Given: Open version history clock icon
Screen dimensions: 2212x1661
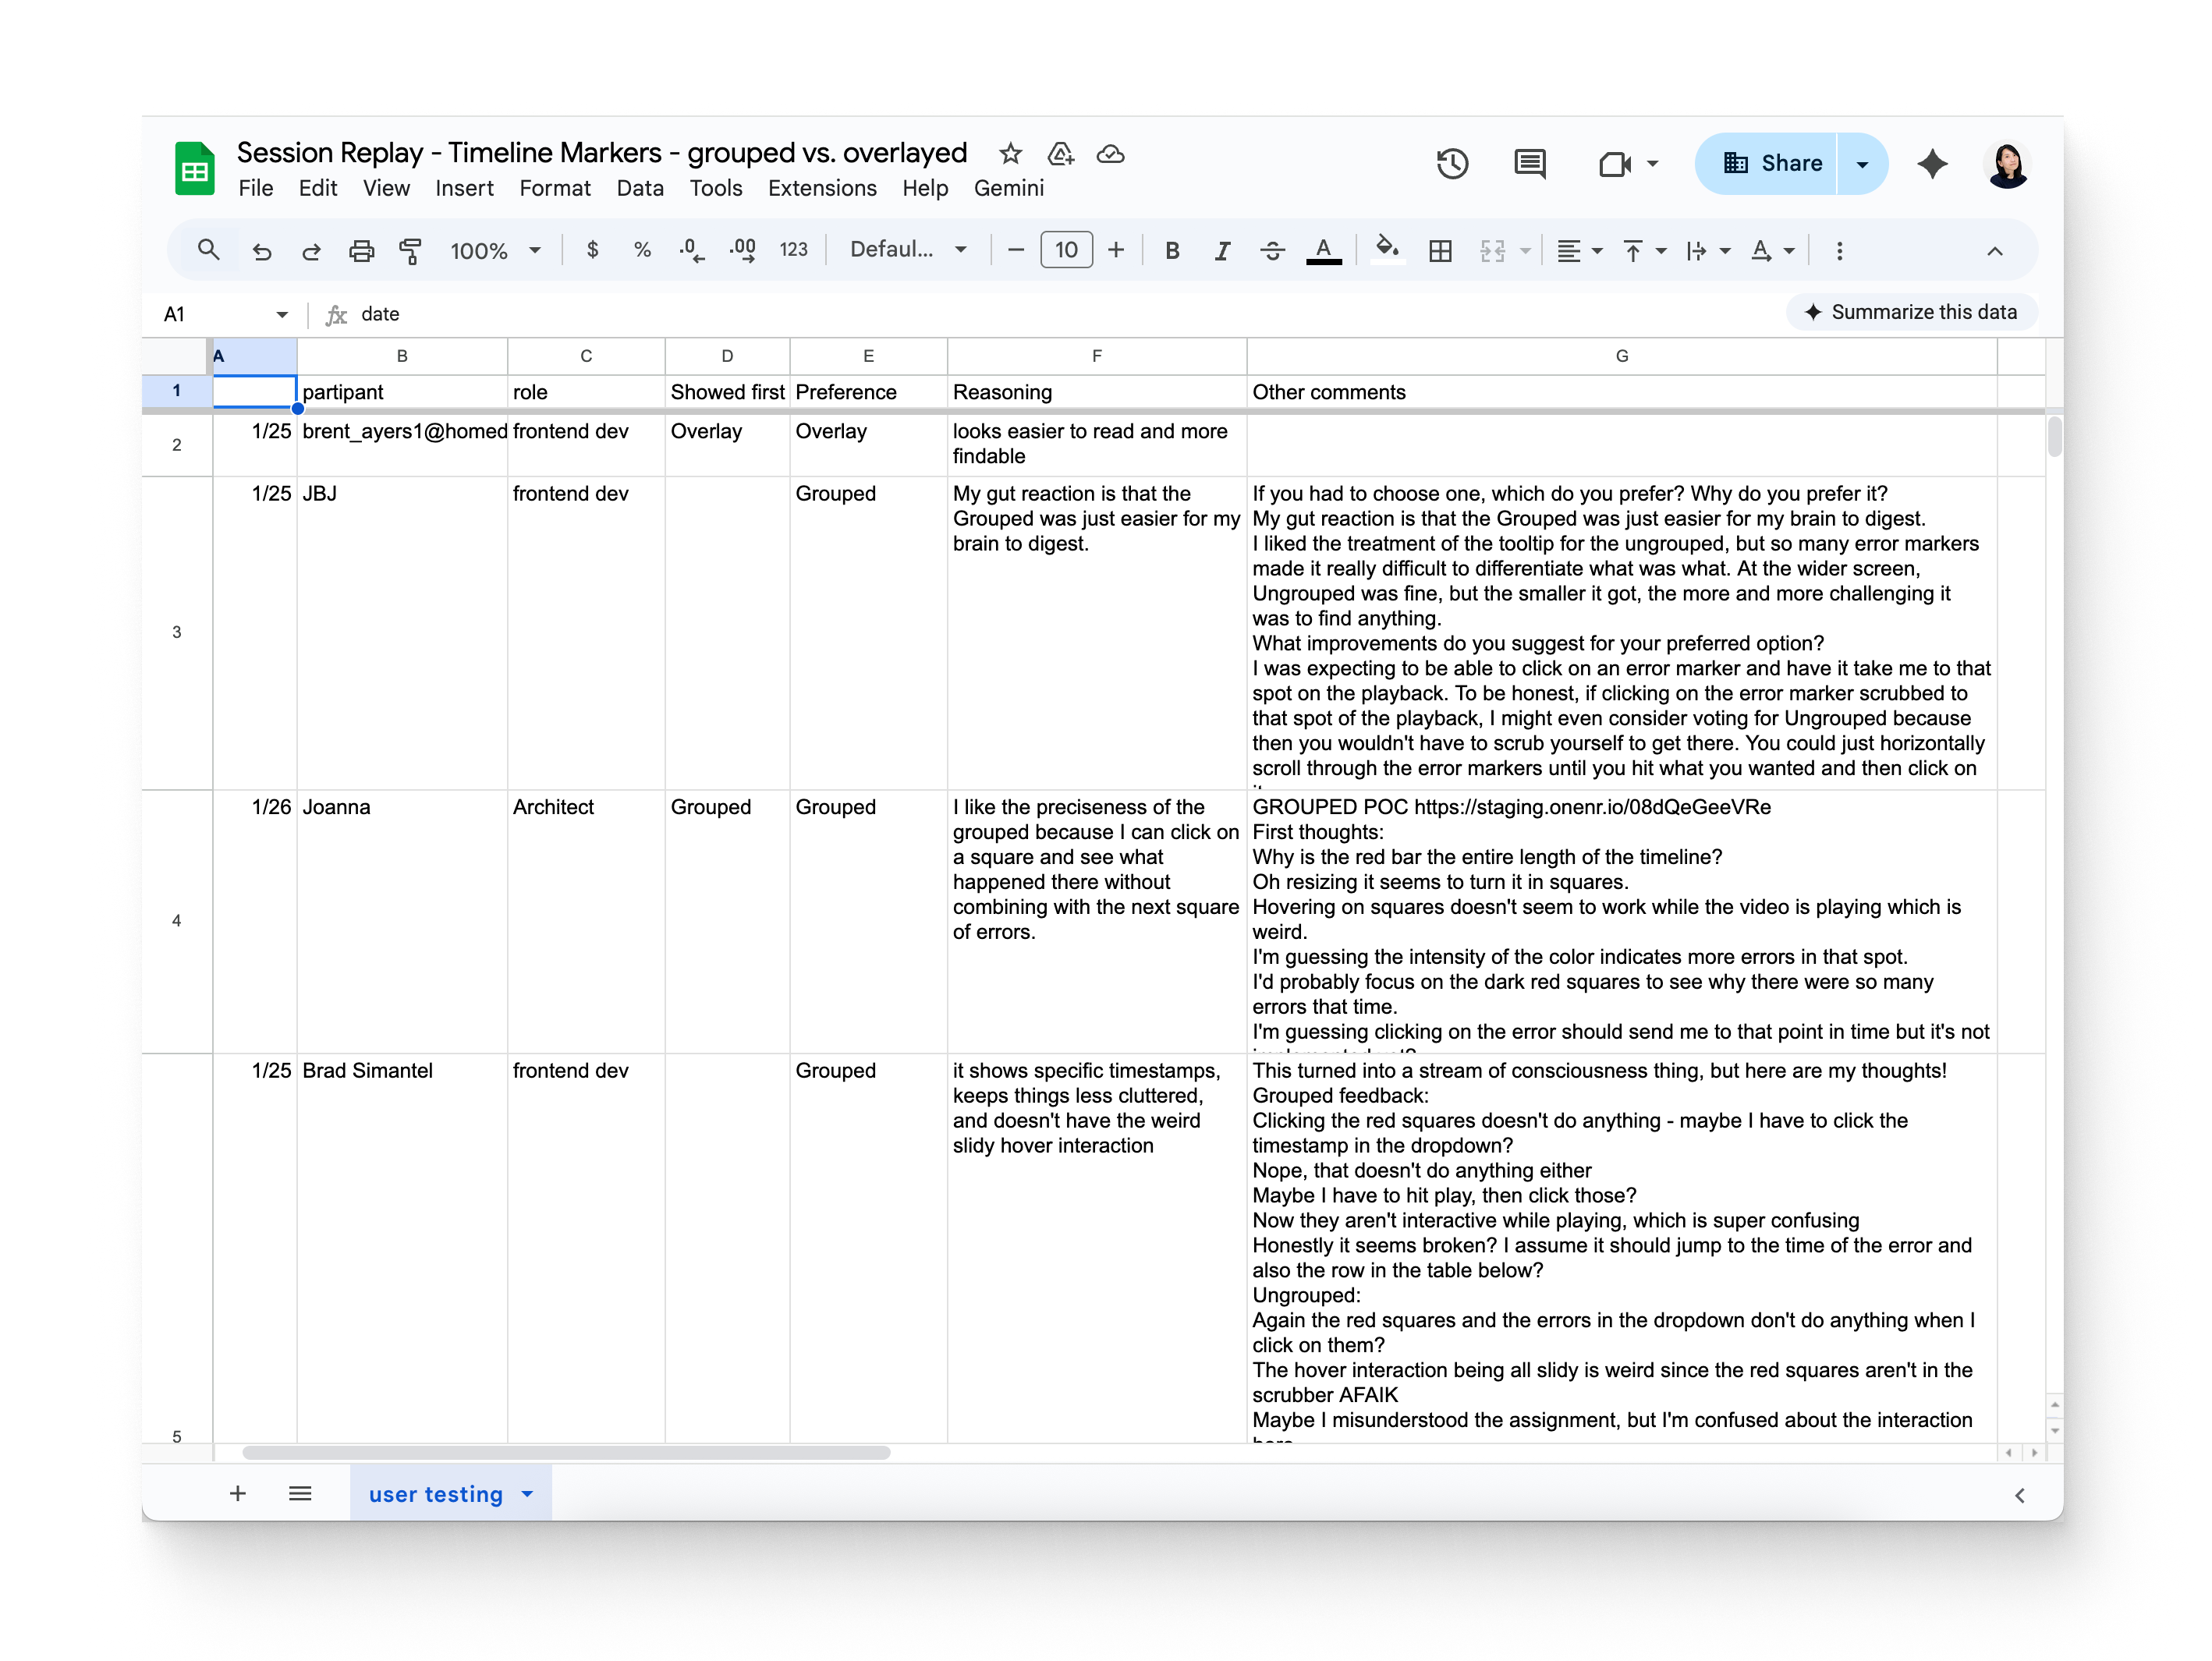Looking at the screenshot, I should point(1452,163).
